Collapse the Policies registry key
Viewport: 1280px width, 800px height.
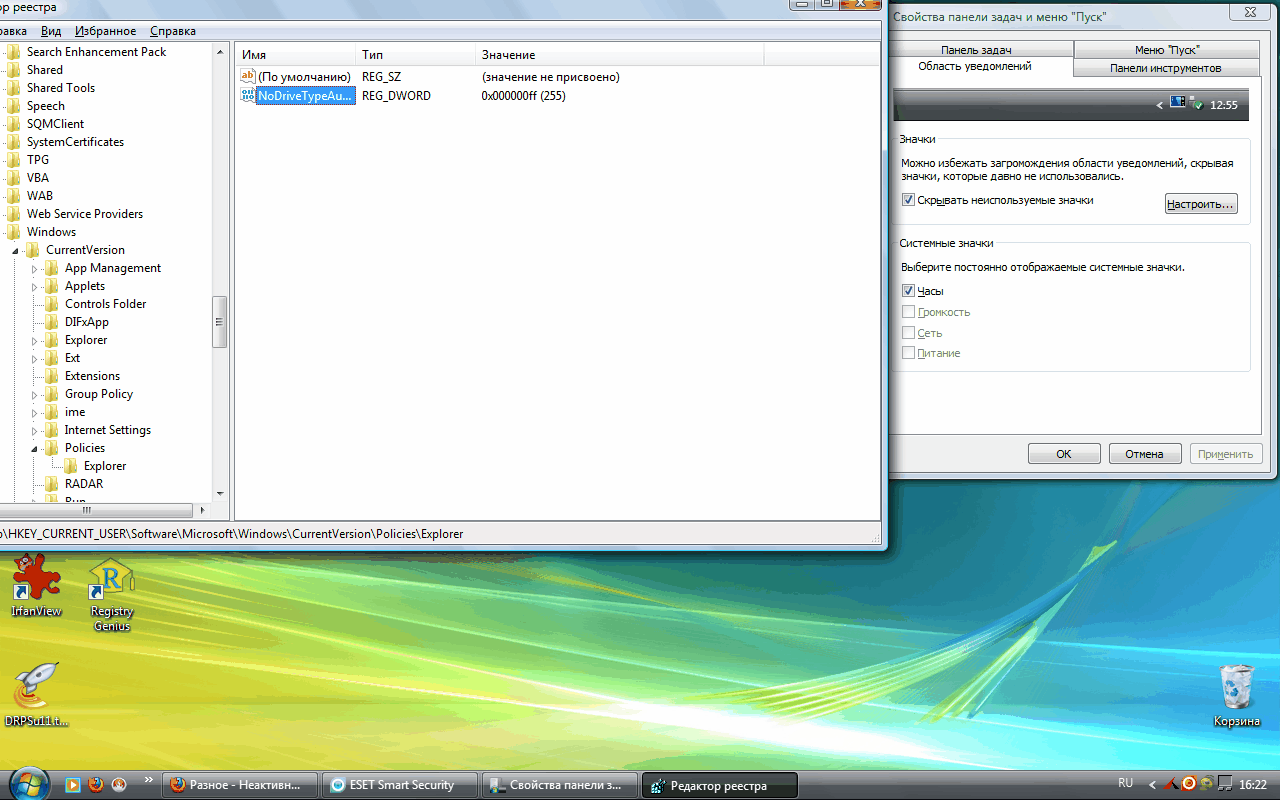(x=35, y=448)
